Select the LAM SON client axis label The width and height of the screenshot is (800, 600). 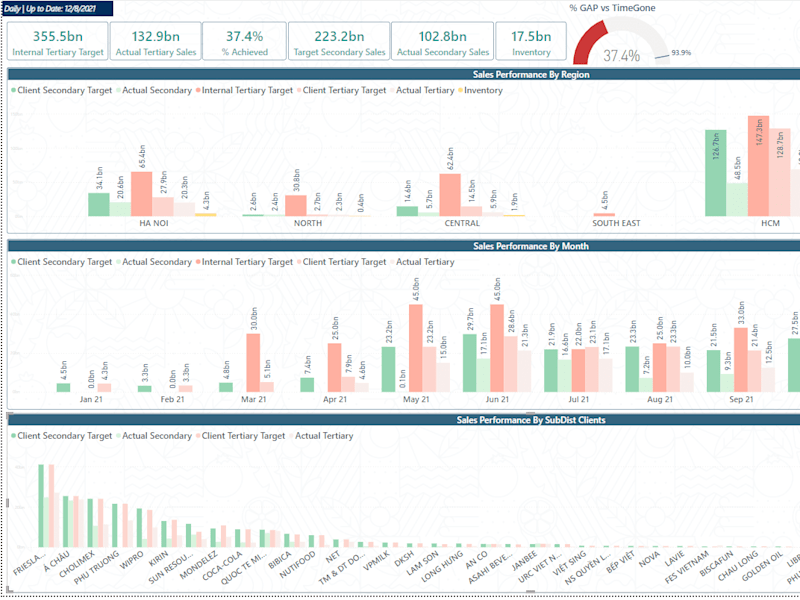(422, 563)
